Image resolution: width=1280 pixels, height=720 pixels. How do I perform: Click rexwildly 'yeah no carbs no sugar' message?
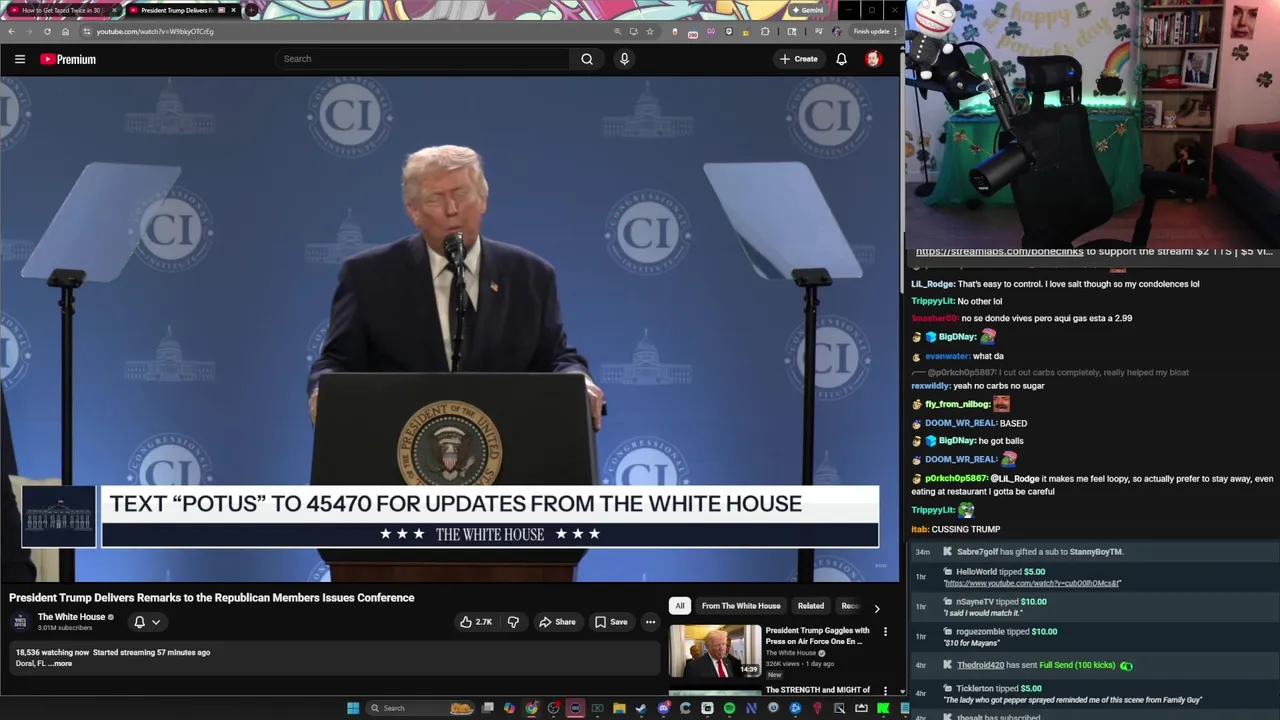point(977,386)
